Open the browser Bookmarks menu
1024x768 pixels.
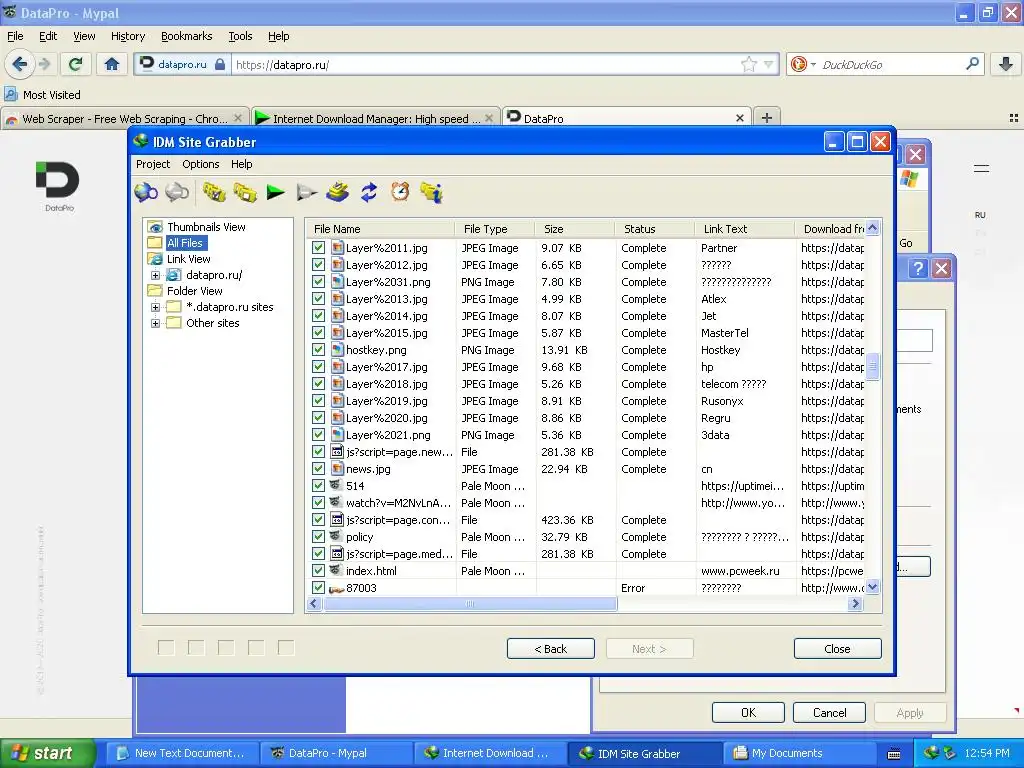[187, 36]
